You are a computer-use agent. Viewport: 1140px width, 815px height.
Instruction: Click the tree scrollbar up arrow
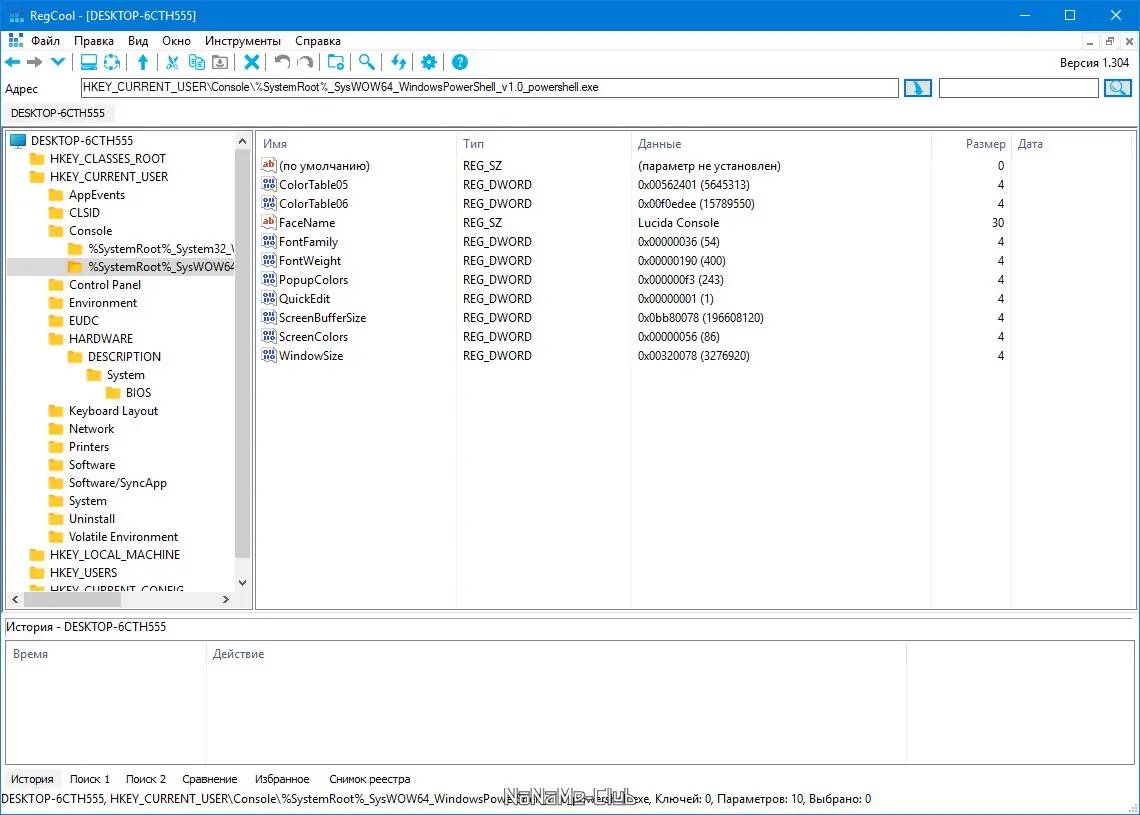[x=242, y=141]
